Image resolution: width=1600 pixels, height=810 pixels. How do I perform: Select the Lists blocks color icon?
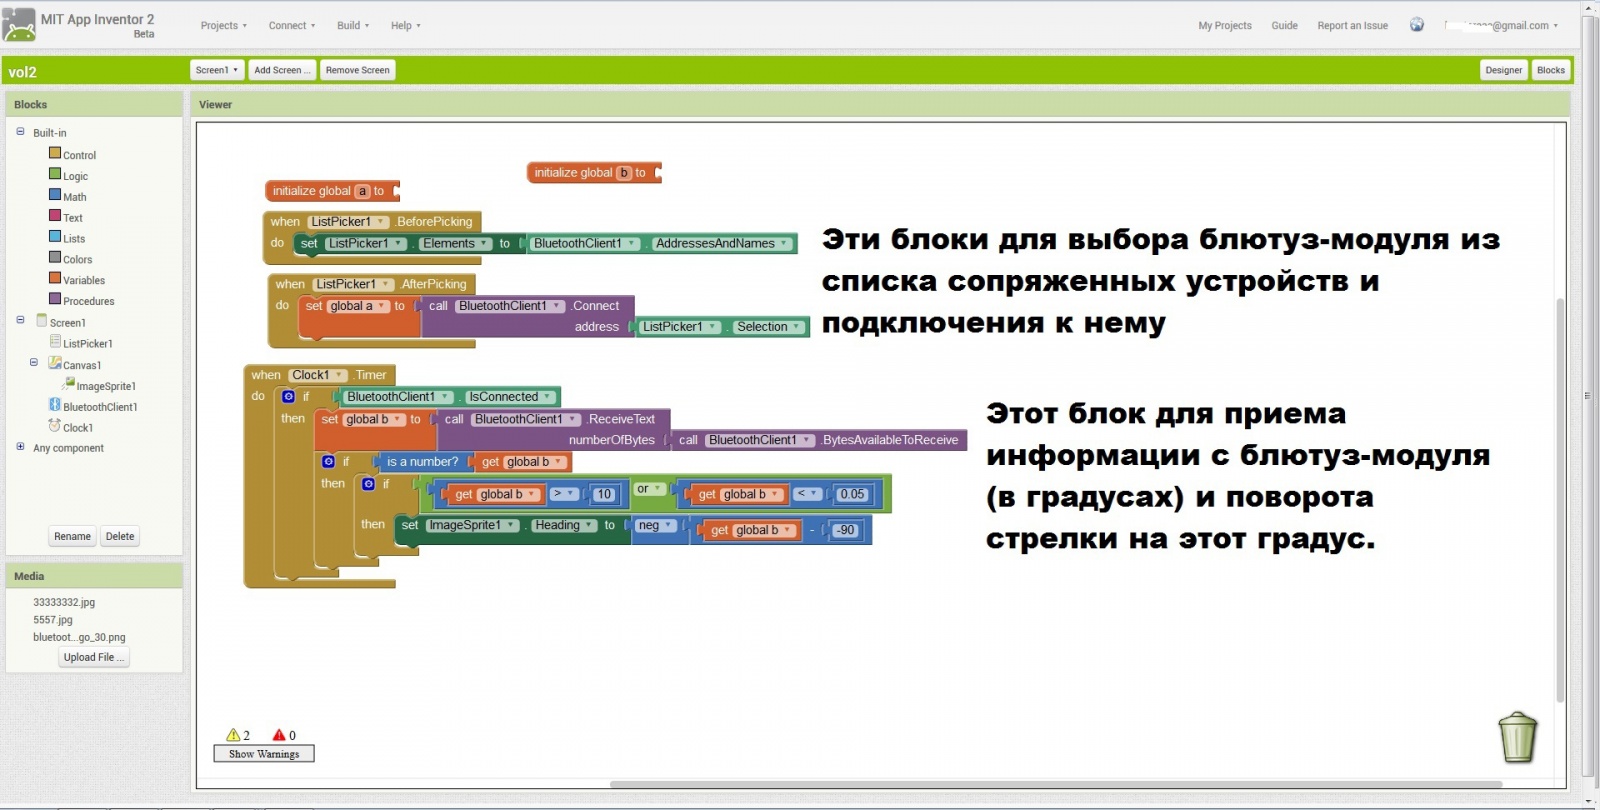55,236
